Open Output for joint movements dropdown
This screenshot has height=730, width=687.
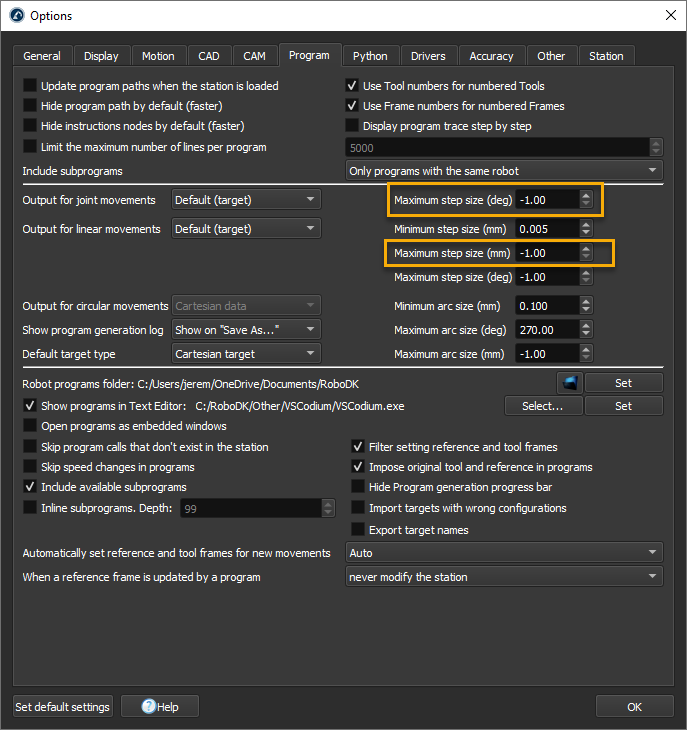[x=246, y=200]
